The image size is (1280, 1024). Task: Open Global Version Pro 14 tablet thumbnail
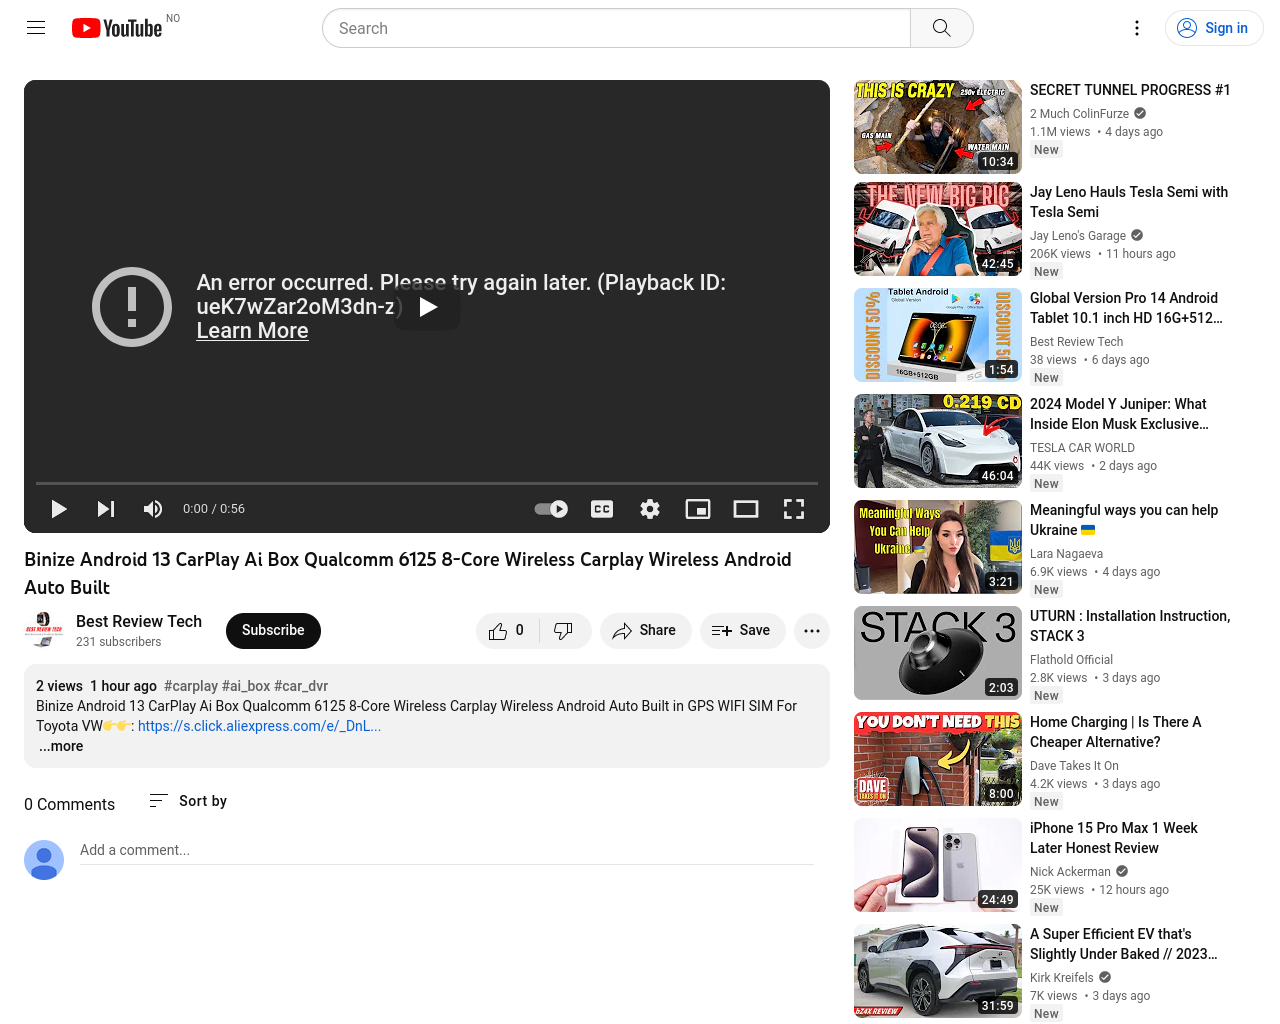938,335
